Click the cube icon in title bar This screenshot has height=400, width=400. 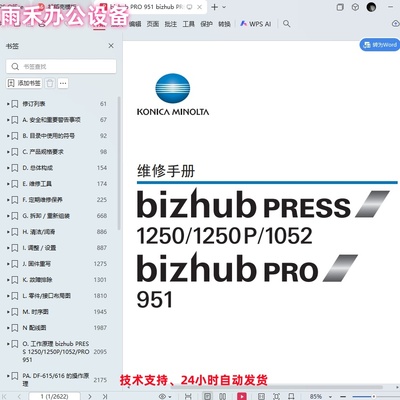(355, 7)
